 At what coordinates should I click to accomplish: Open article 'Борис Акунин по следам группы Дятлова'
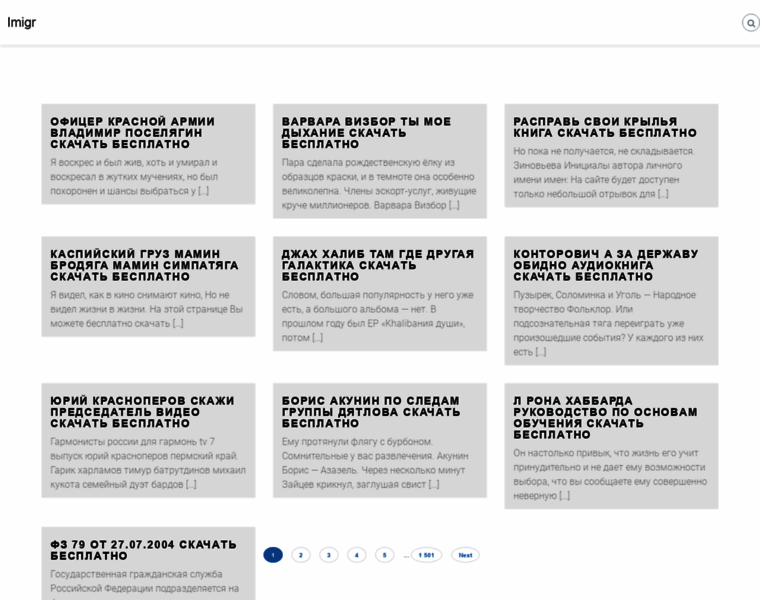pos(371,412)
